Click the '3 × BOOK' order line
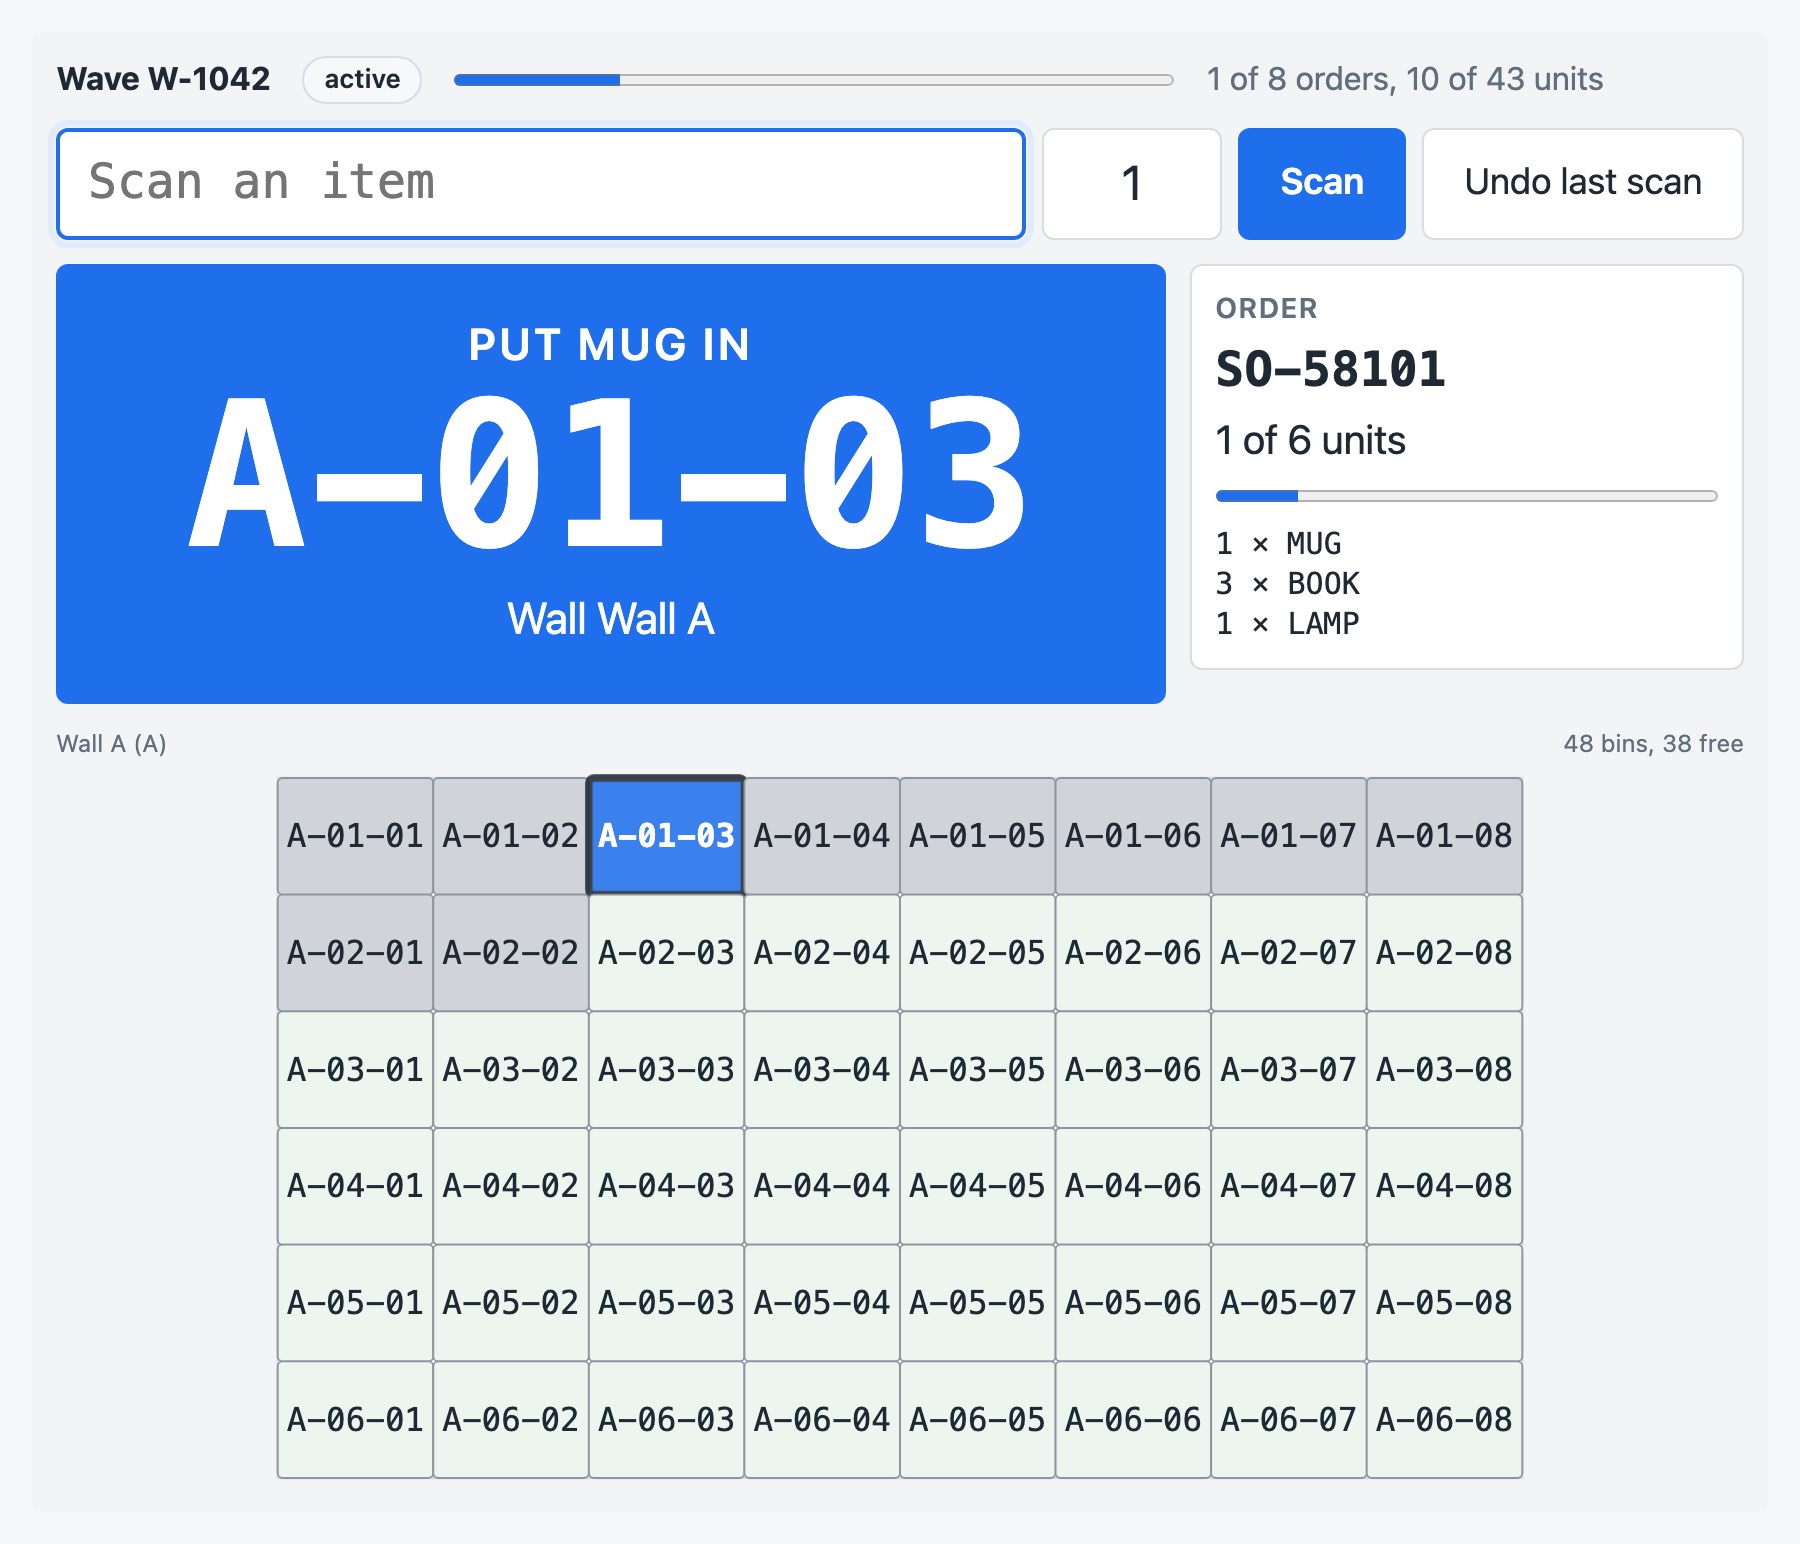Screen dimensions: 1800x1544 pyautogui.click(x=1287, y=584)
